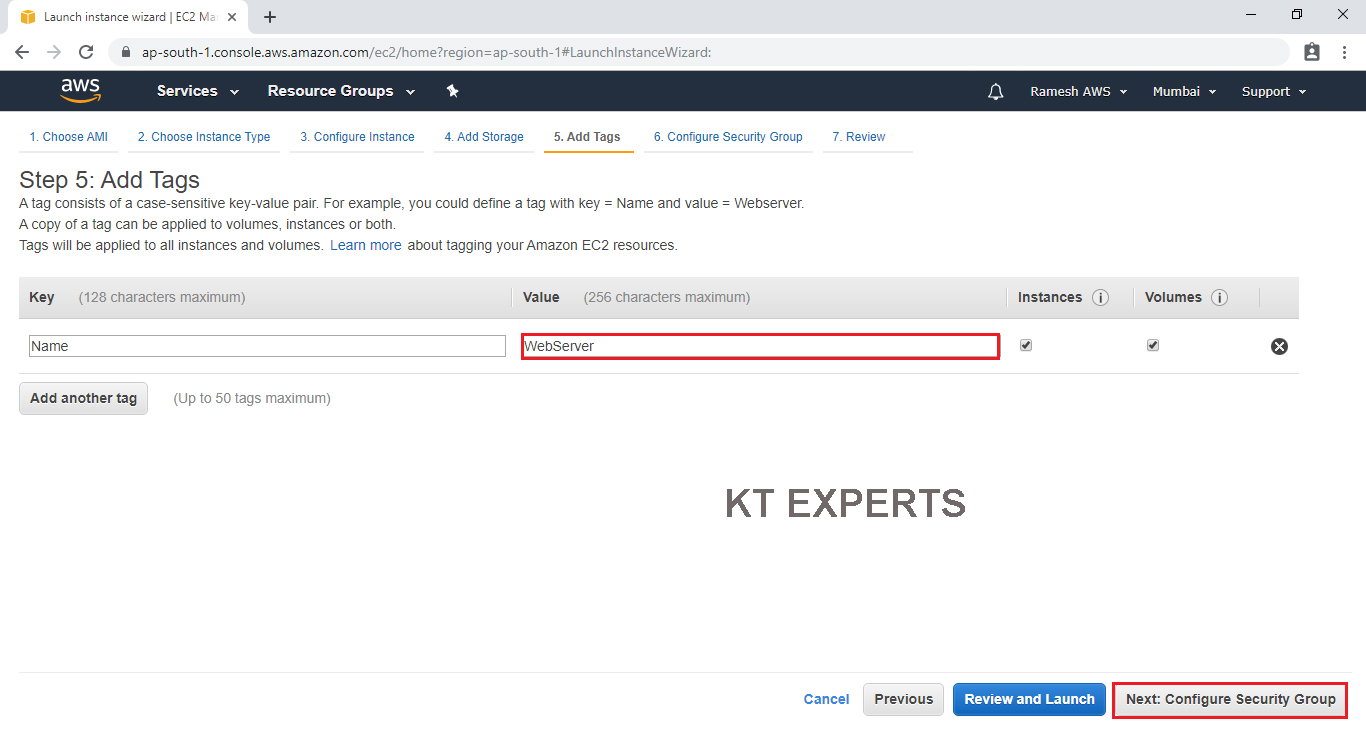Open the notifications bell icon

(995, 92)
